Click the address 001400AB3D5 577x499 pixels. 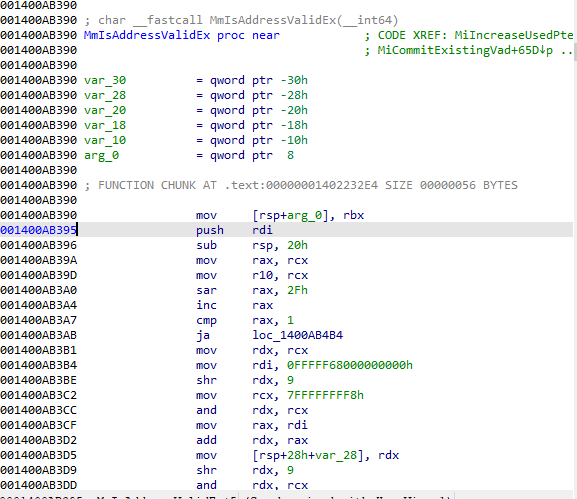[38, 456]
